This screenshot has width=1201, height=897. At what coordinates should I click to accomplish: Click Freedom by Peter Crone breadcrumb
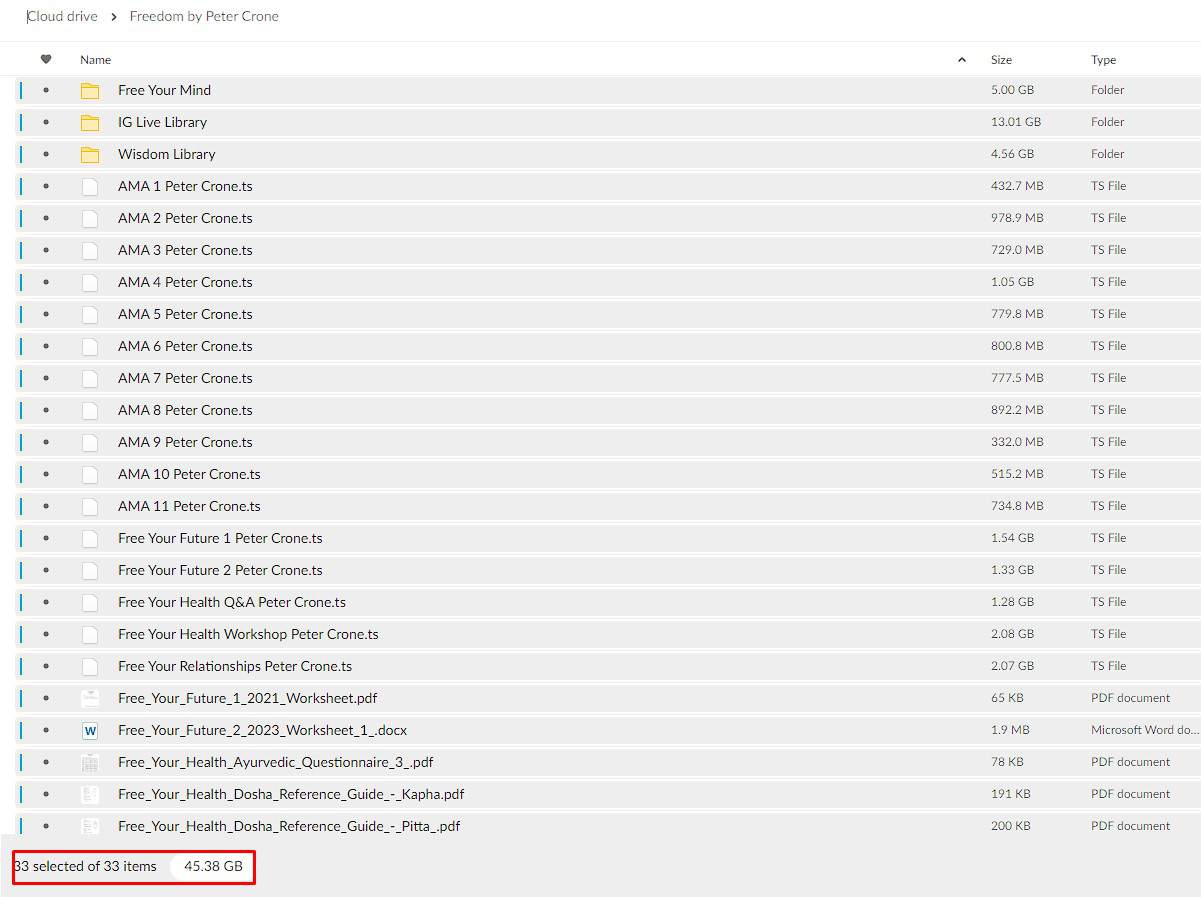[204, 16]
